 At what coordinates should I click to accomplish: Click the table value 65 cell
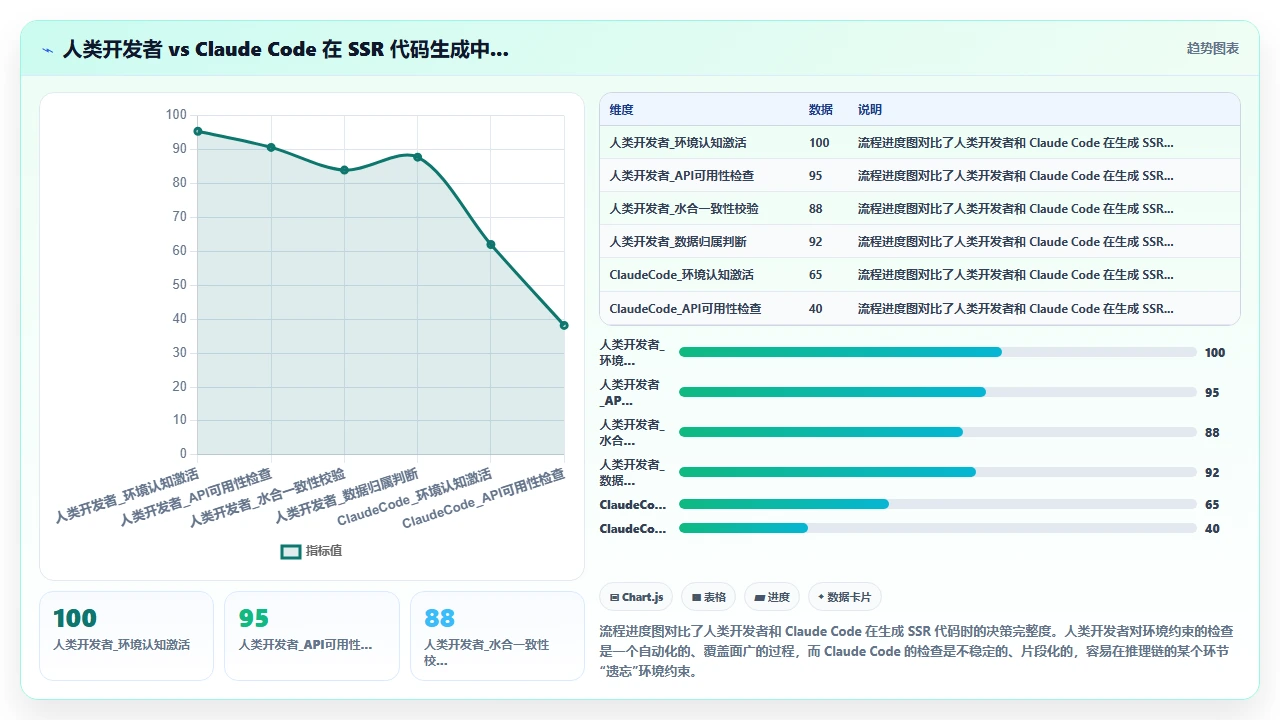(816, 275)
